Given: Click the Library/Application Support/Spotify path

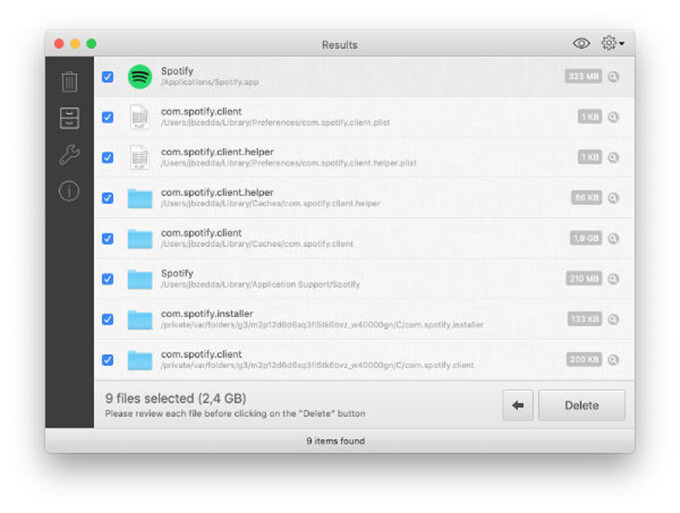Looking at the screenshot, I should (x=261, y=284).
